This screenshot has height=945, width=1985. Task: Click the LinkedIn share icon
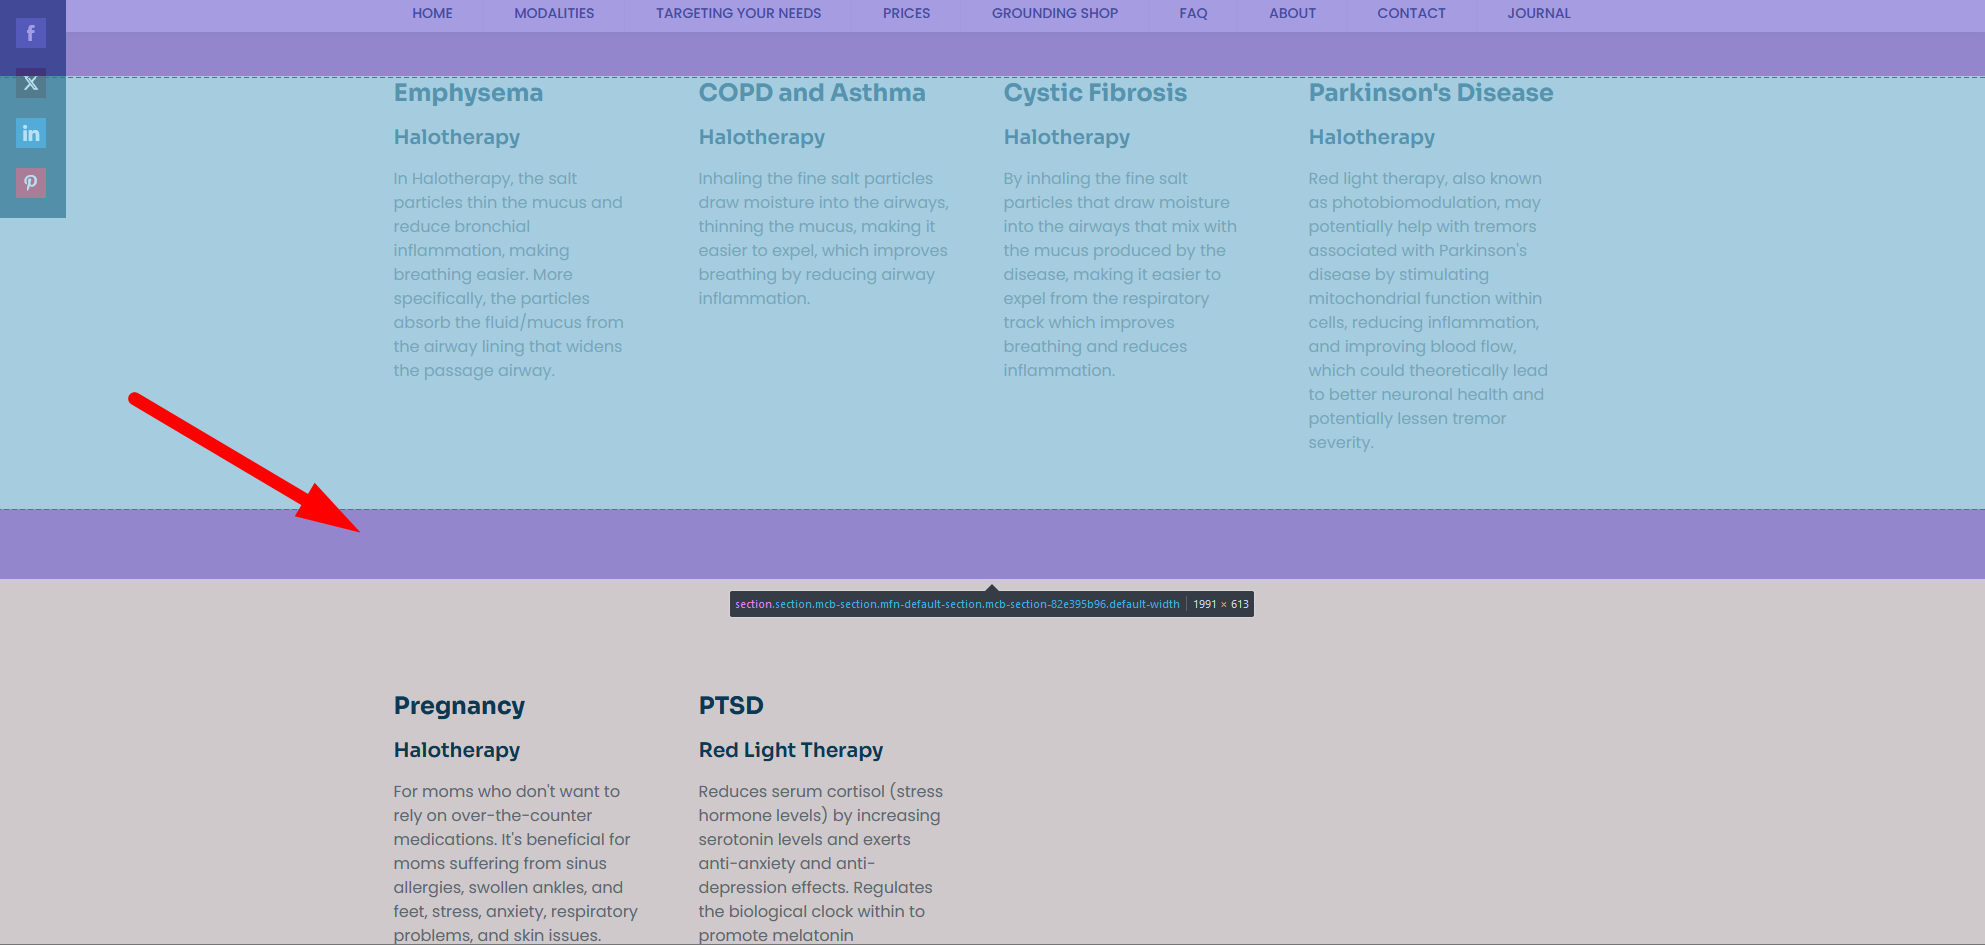click(x=31, y=133)
